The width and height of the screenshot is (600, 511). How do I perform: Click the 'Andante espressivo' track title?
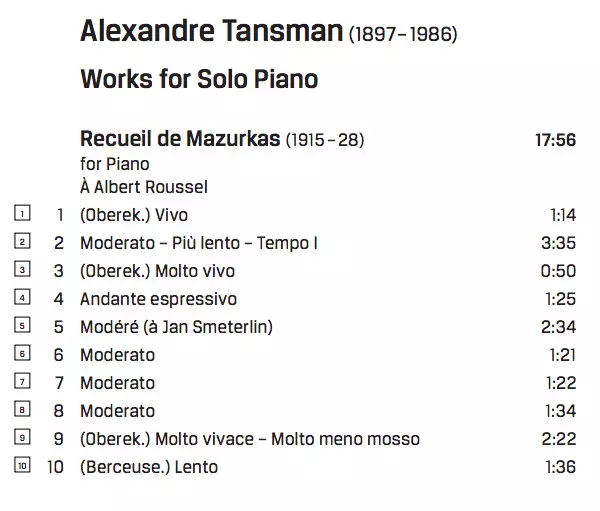point(158,299)
